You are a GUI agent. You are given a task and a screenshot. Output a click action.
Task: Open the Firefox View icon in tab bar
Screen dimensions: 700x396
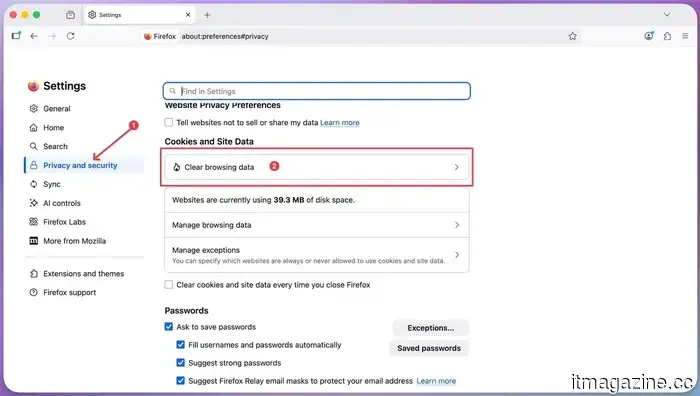point(71,15)
